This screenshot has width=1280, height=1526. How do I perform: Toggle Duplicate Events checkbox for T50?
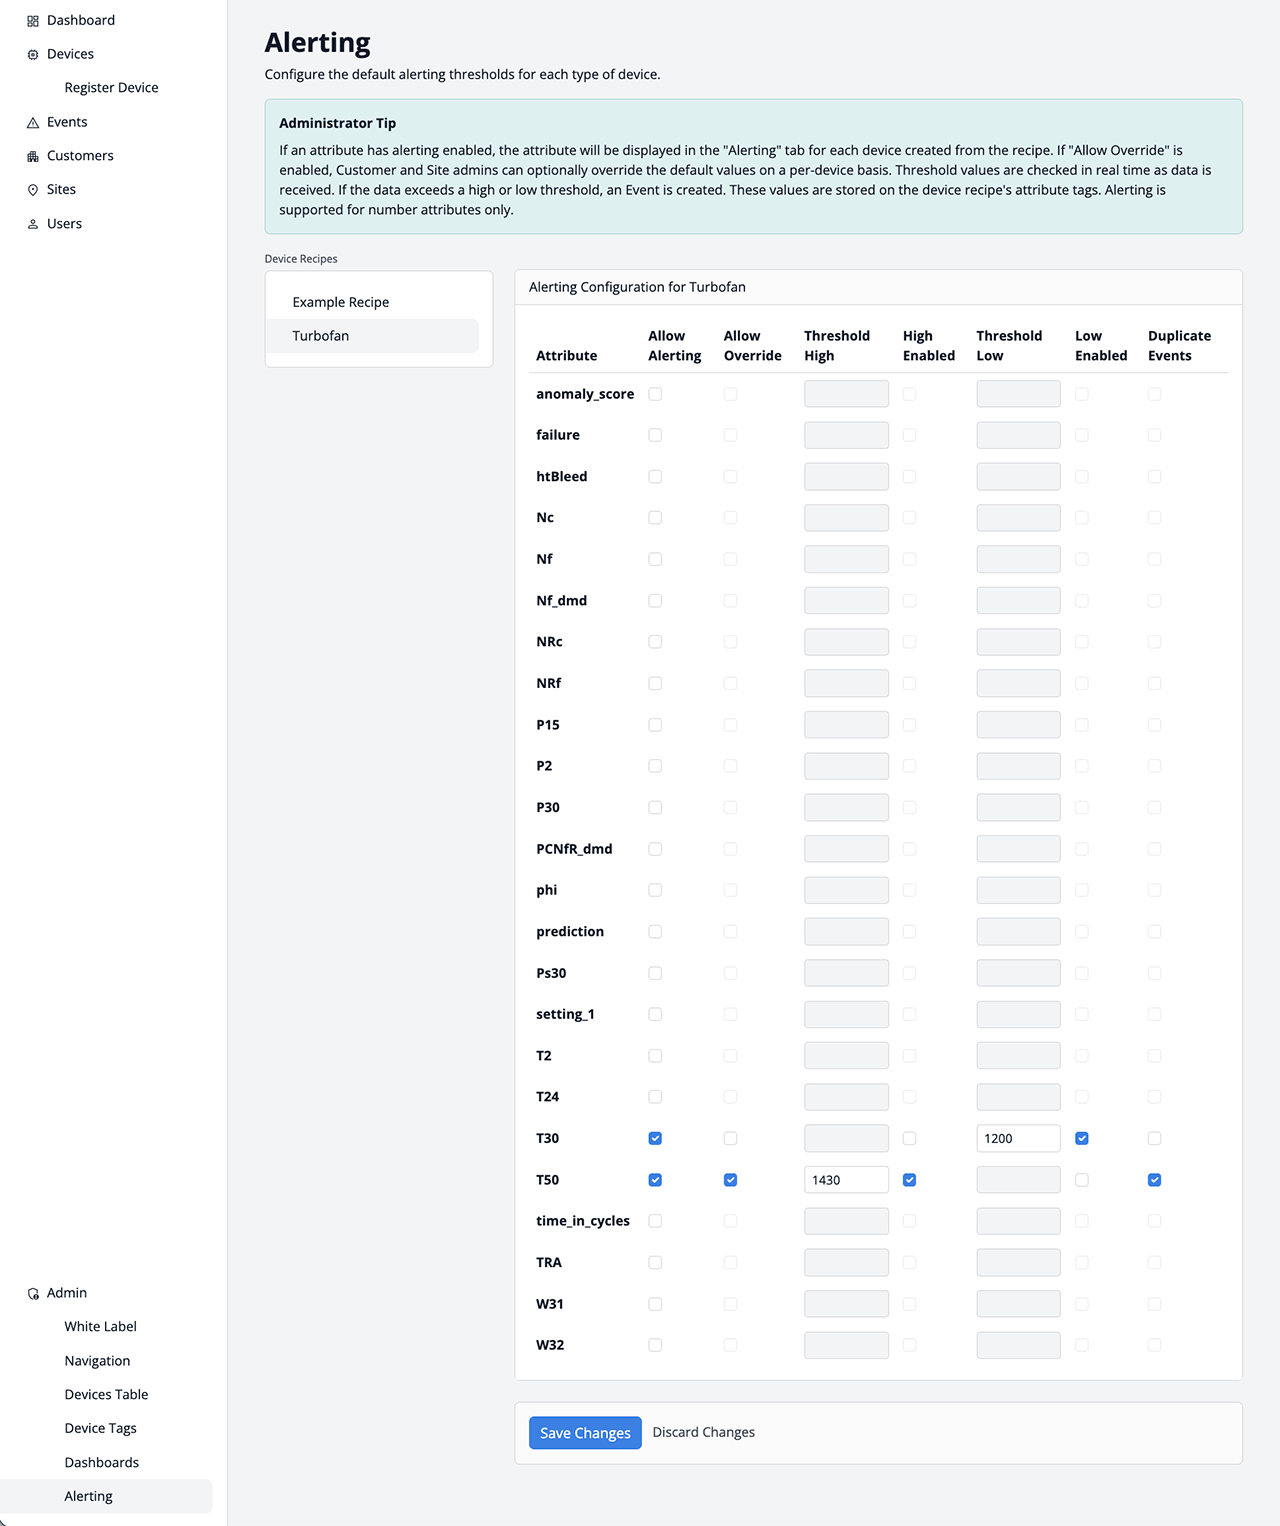click(x=1154, y=1180)
